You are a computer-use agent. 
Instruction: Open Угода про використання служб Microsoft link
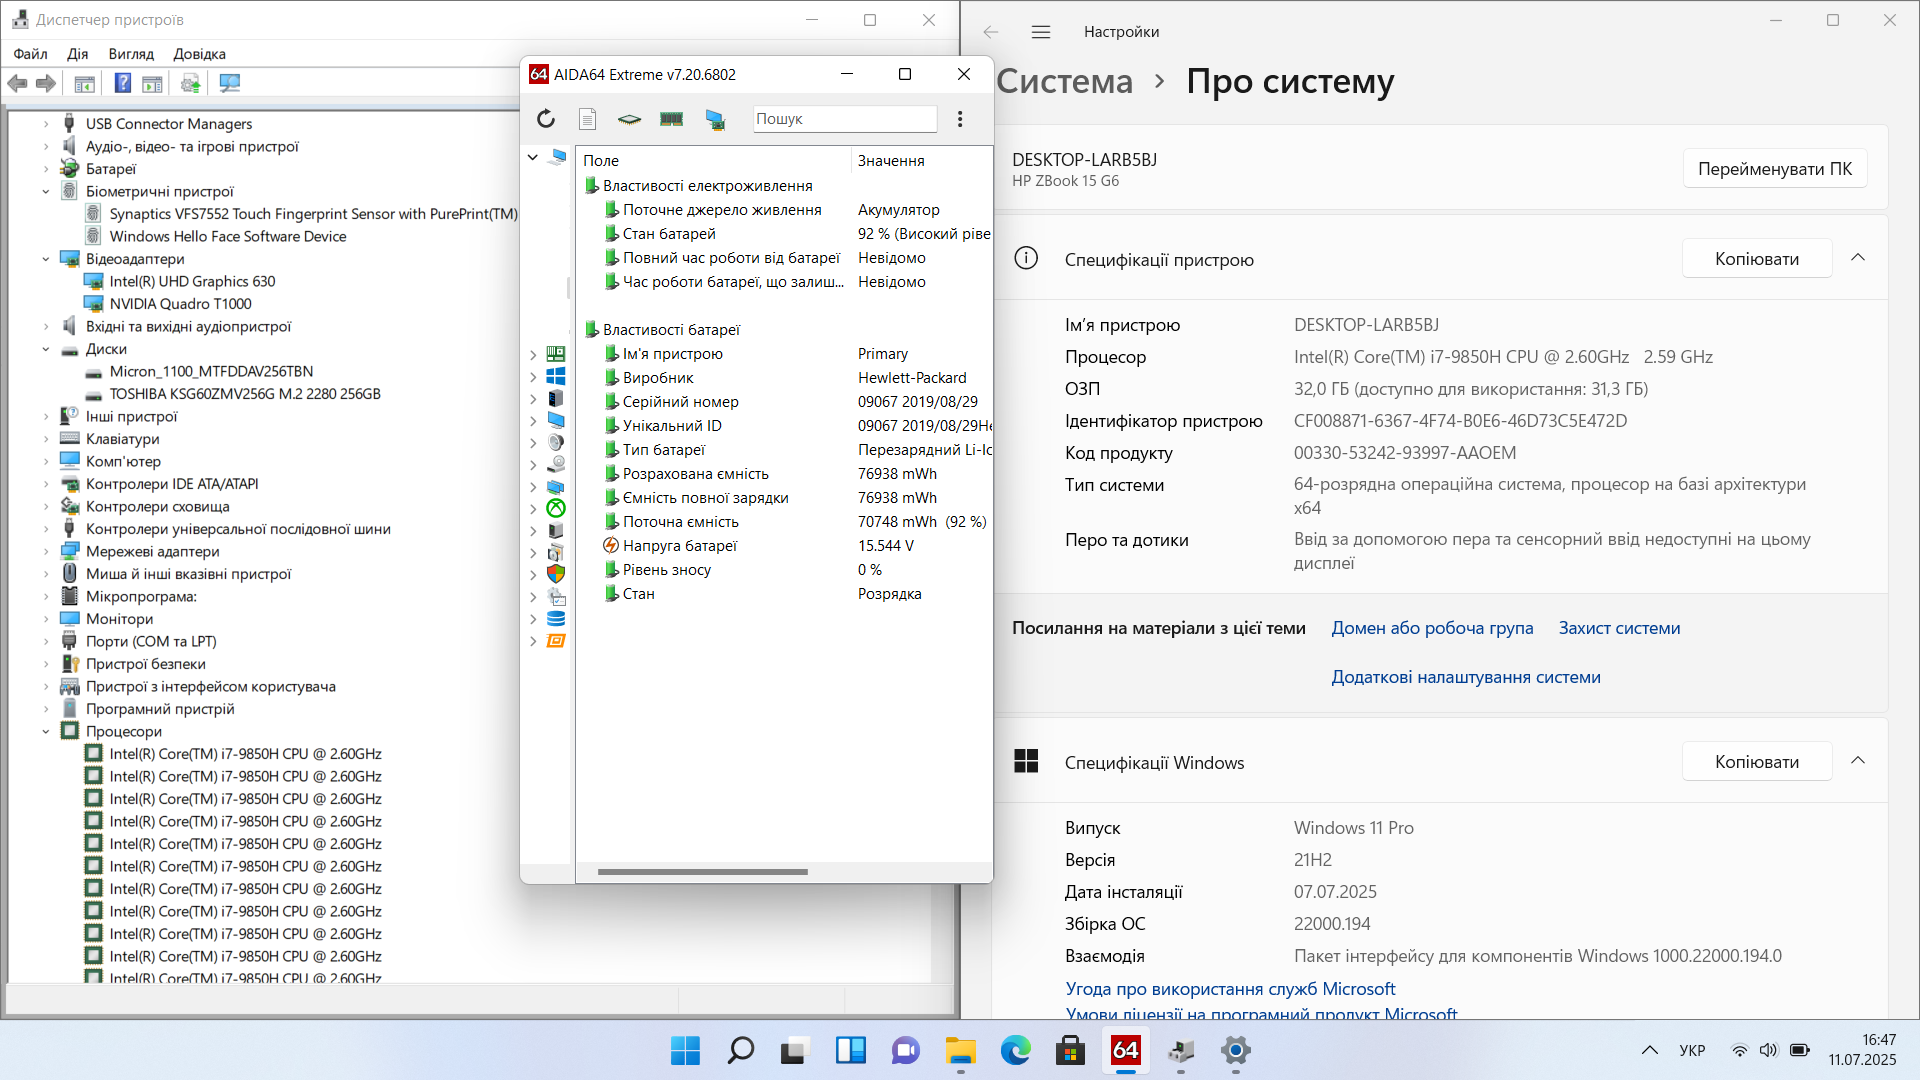pos(1230,989)
